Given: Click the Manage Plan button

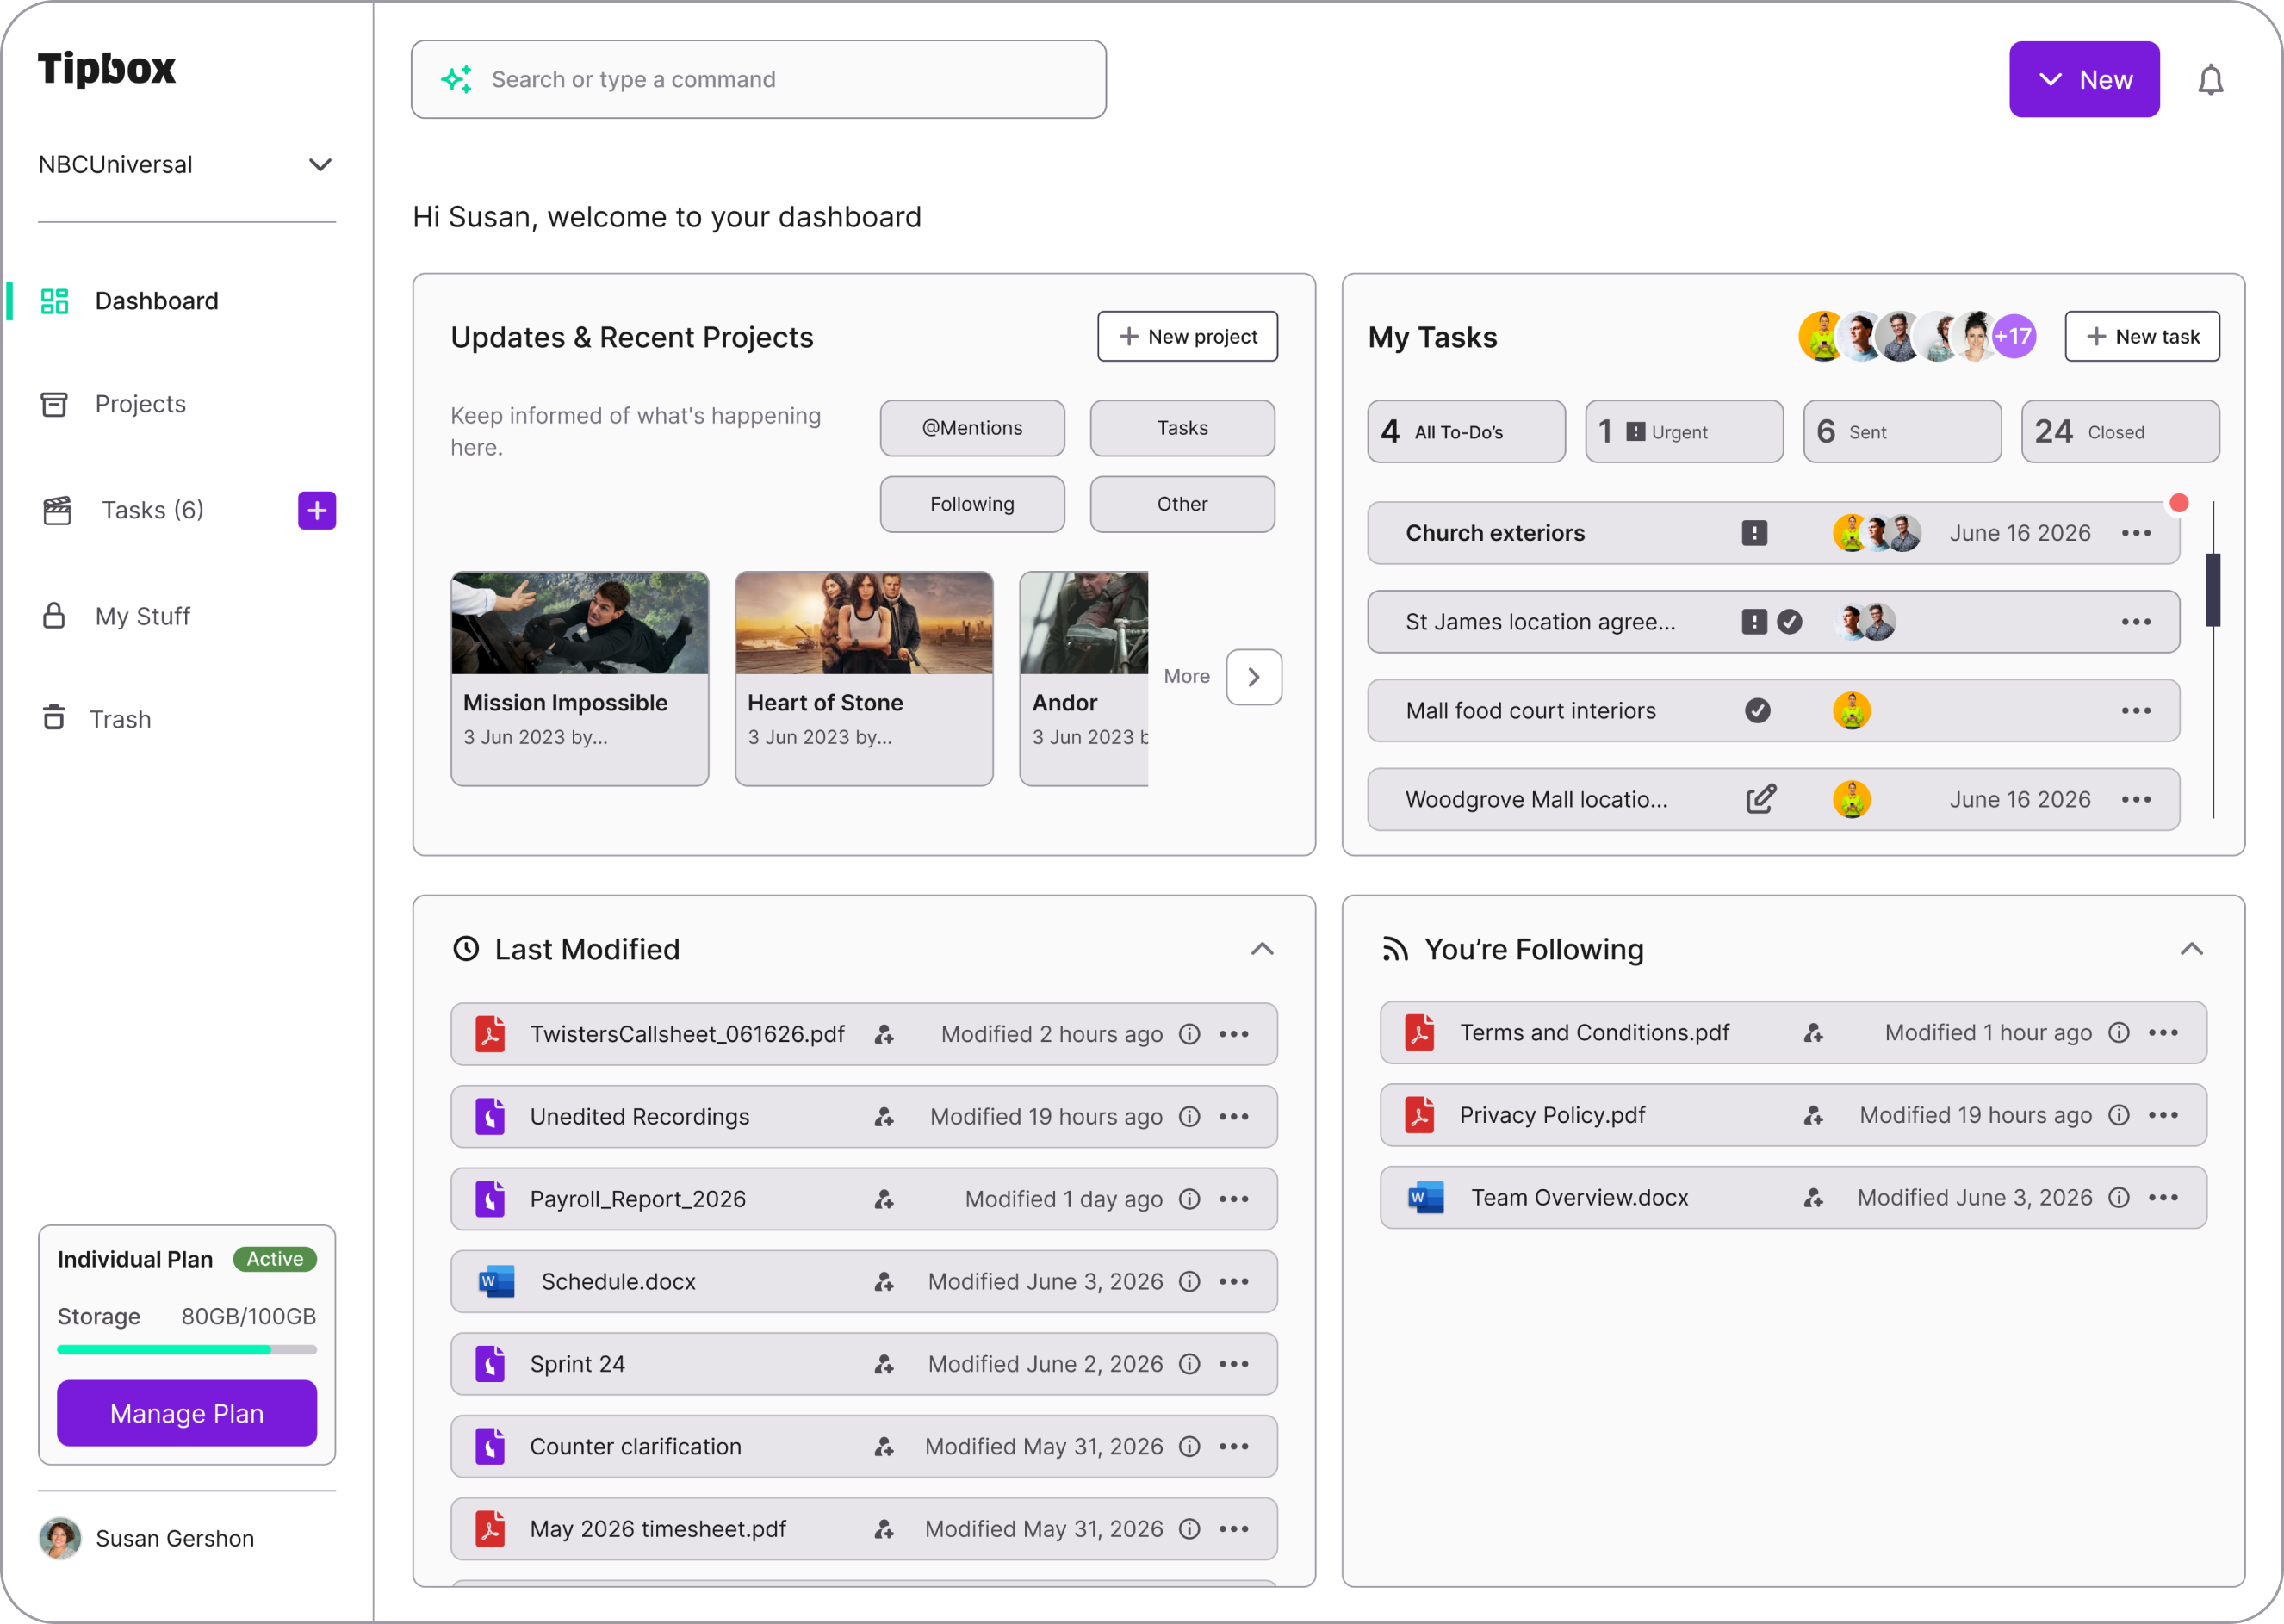Looking at the screenshot, I should click(x=187, y=1413).
